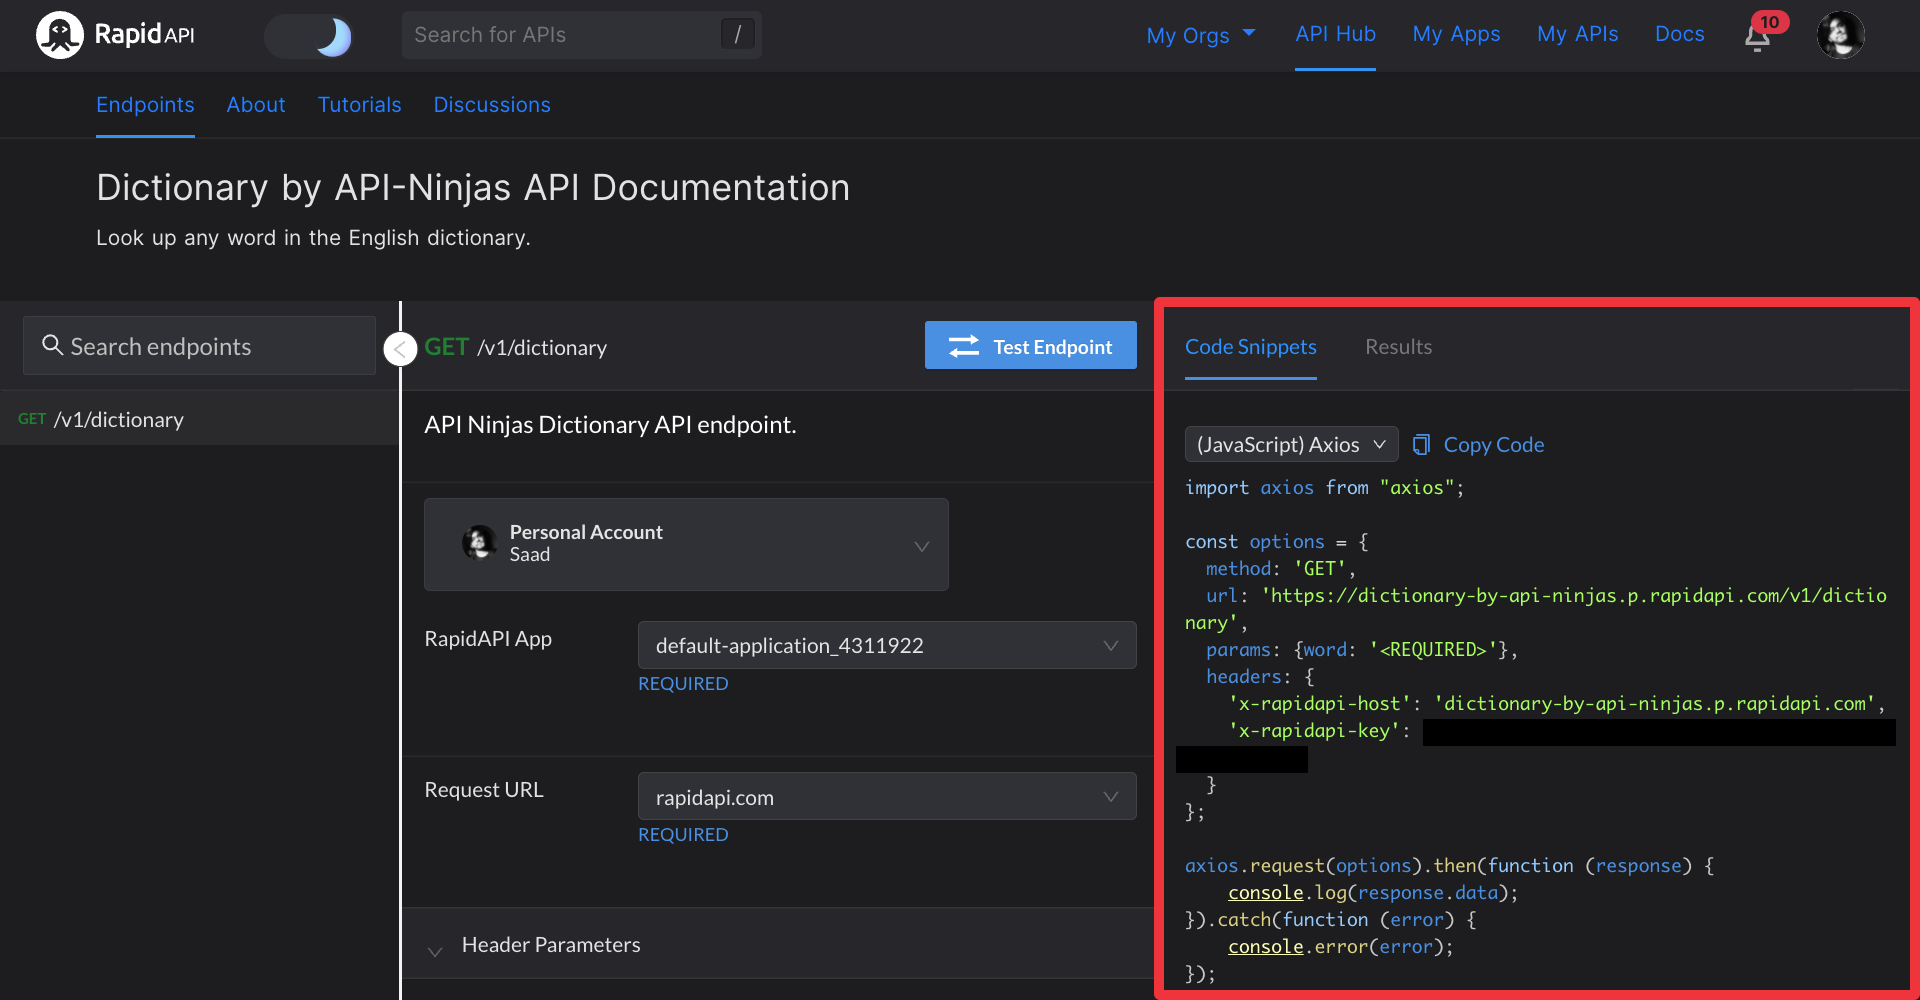Click the RapidAPI logo icon
This screenshot has width=1920, height=1000.
point(60,35)
